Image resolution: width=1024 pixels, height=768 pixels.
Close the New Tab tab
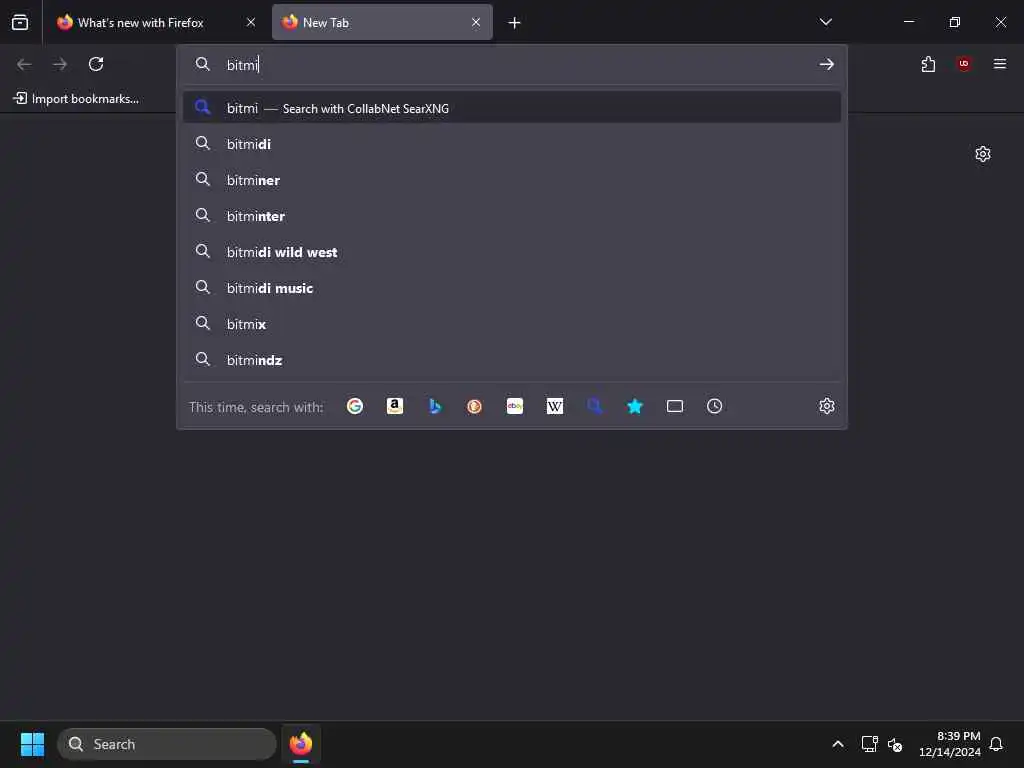[476, 22]
